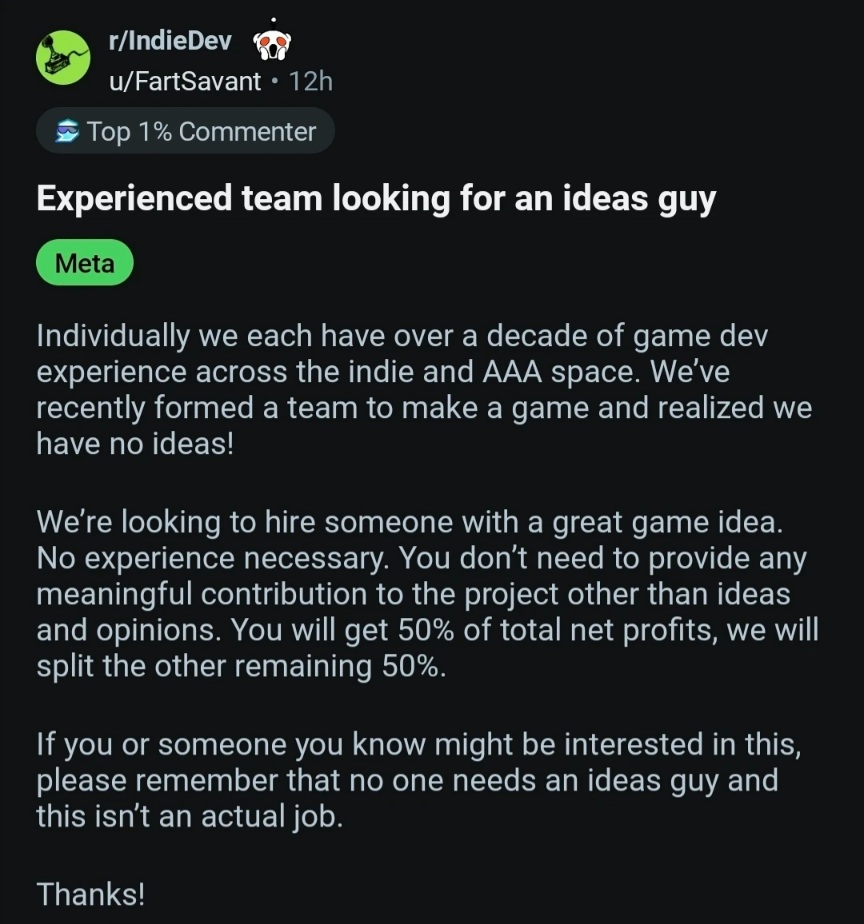
Task: Click the 'please remember that no one' line
Action: (x=406, y=780)
